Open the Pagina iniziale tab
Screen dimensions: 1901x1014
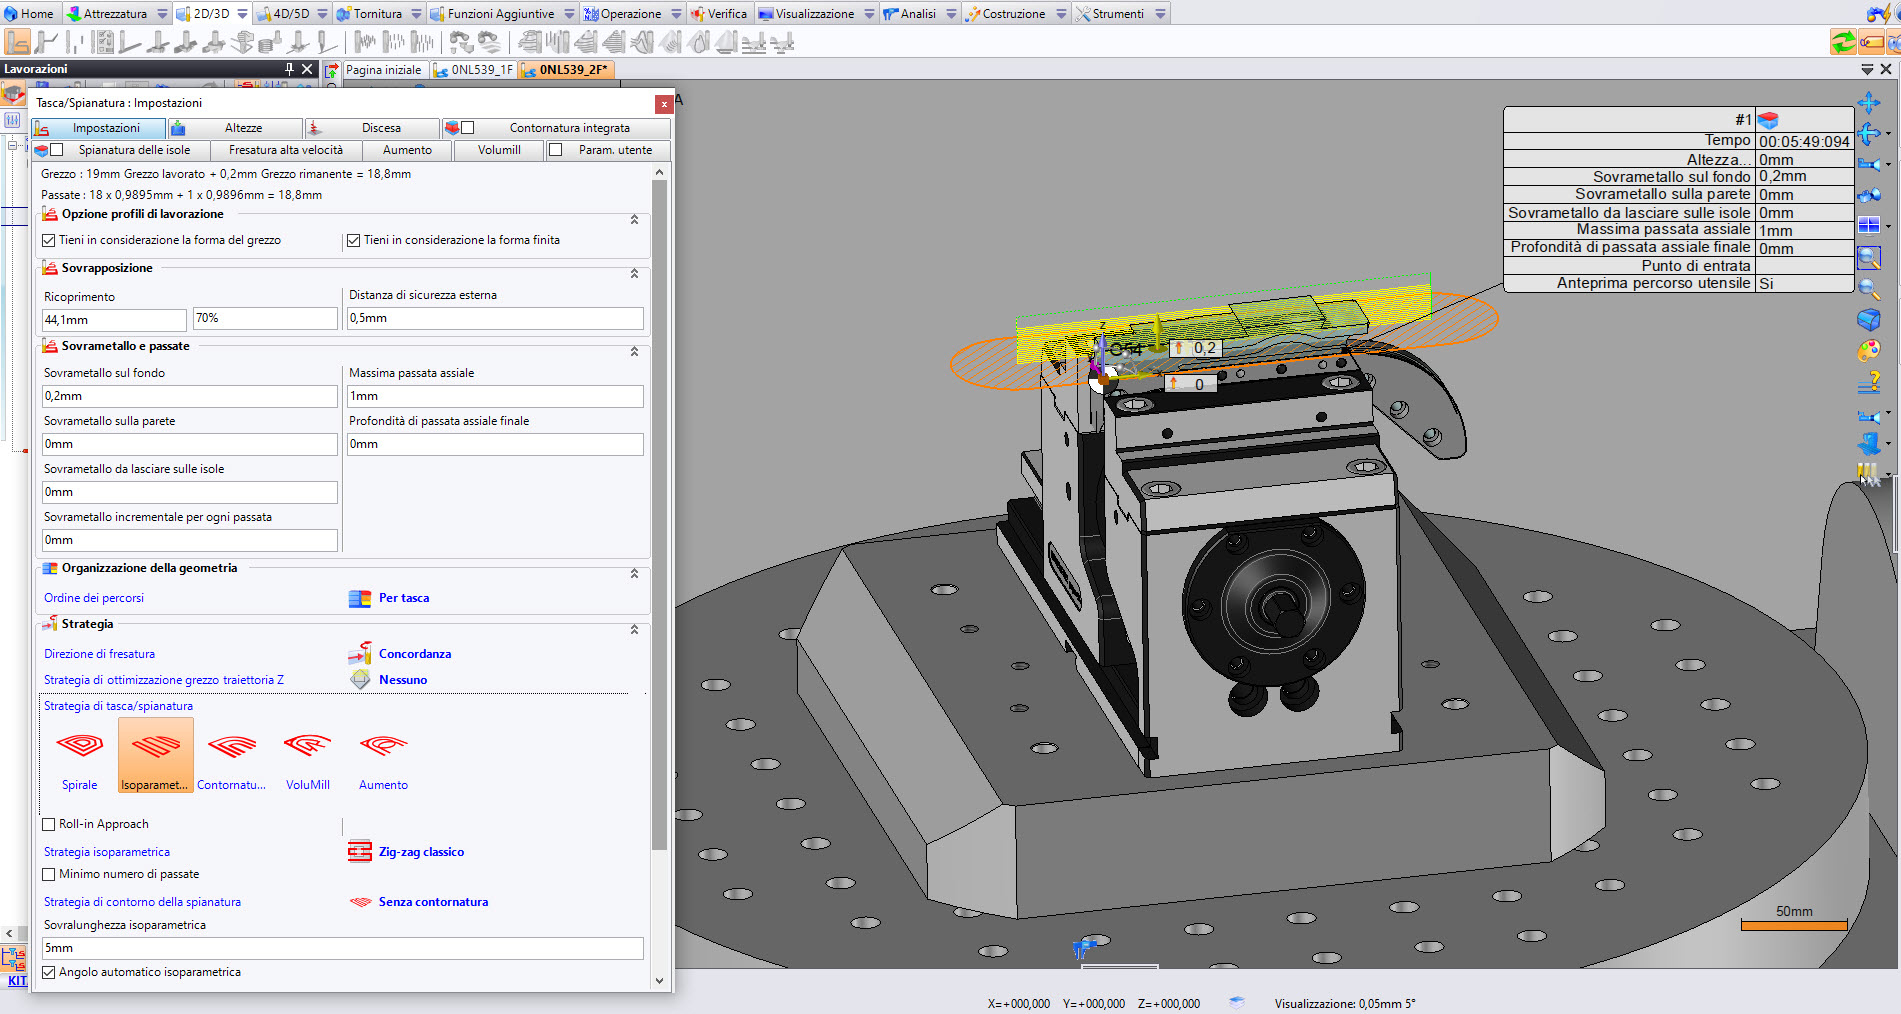(383, 70)
